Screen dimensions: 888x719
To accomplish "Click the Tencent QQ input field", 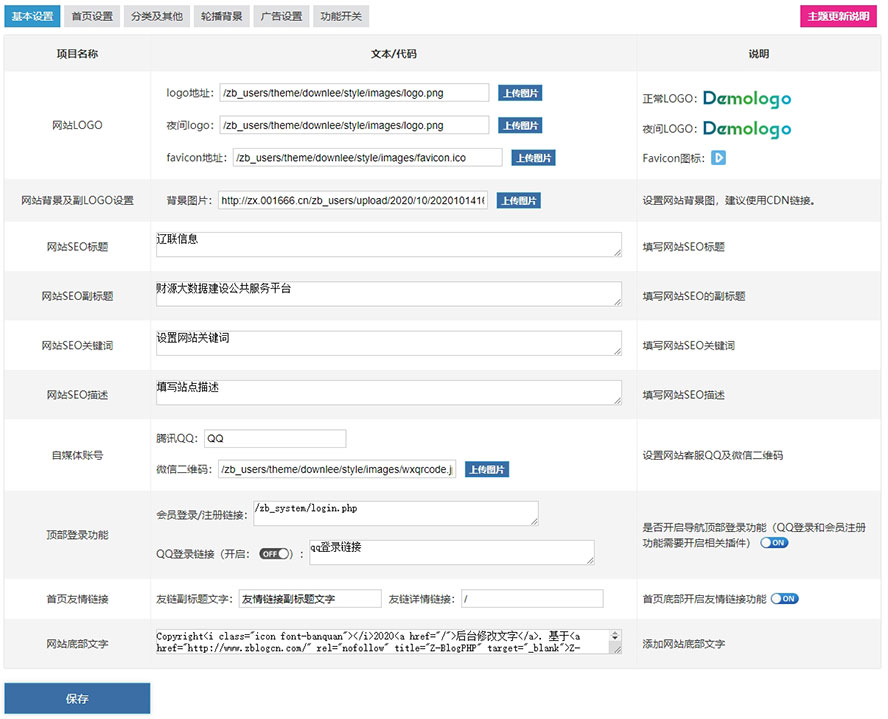I will (274, 439).
